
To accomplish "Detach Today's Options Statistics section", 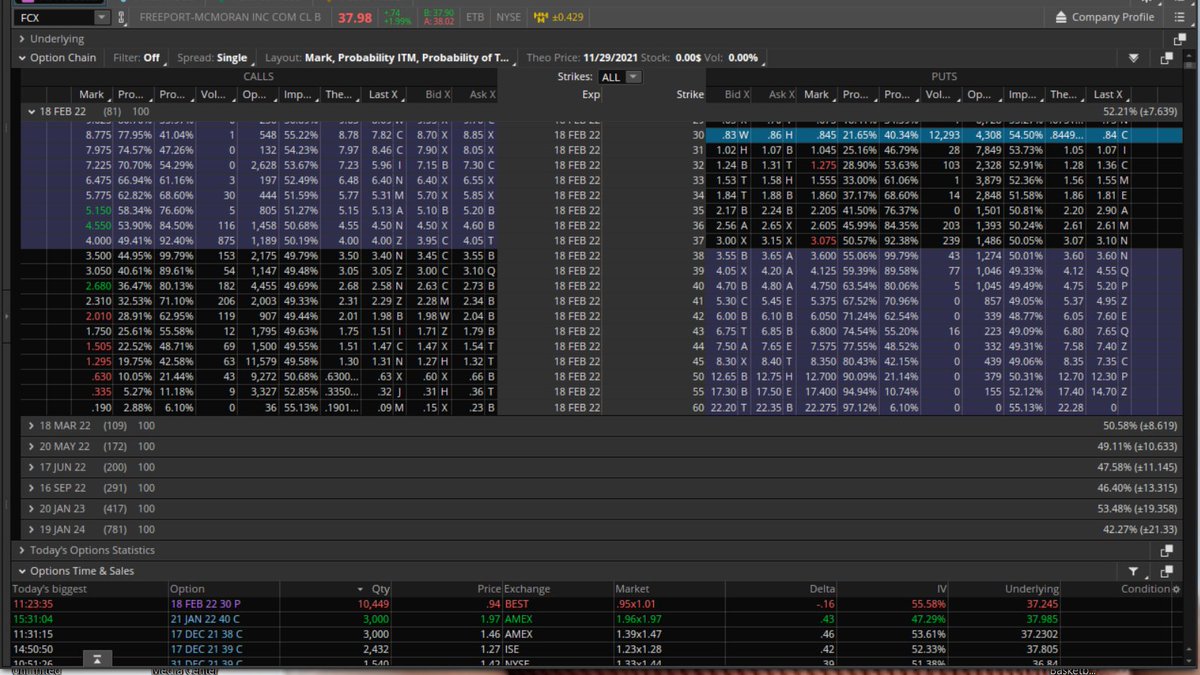I will pyautogui.click(x=1166, y=551).
